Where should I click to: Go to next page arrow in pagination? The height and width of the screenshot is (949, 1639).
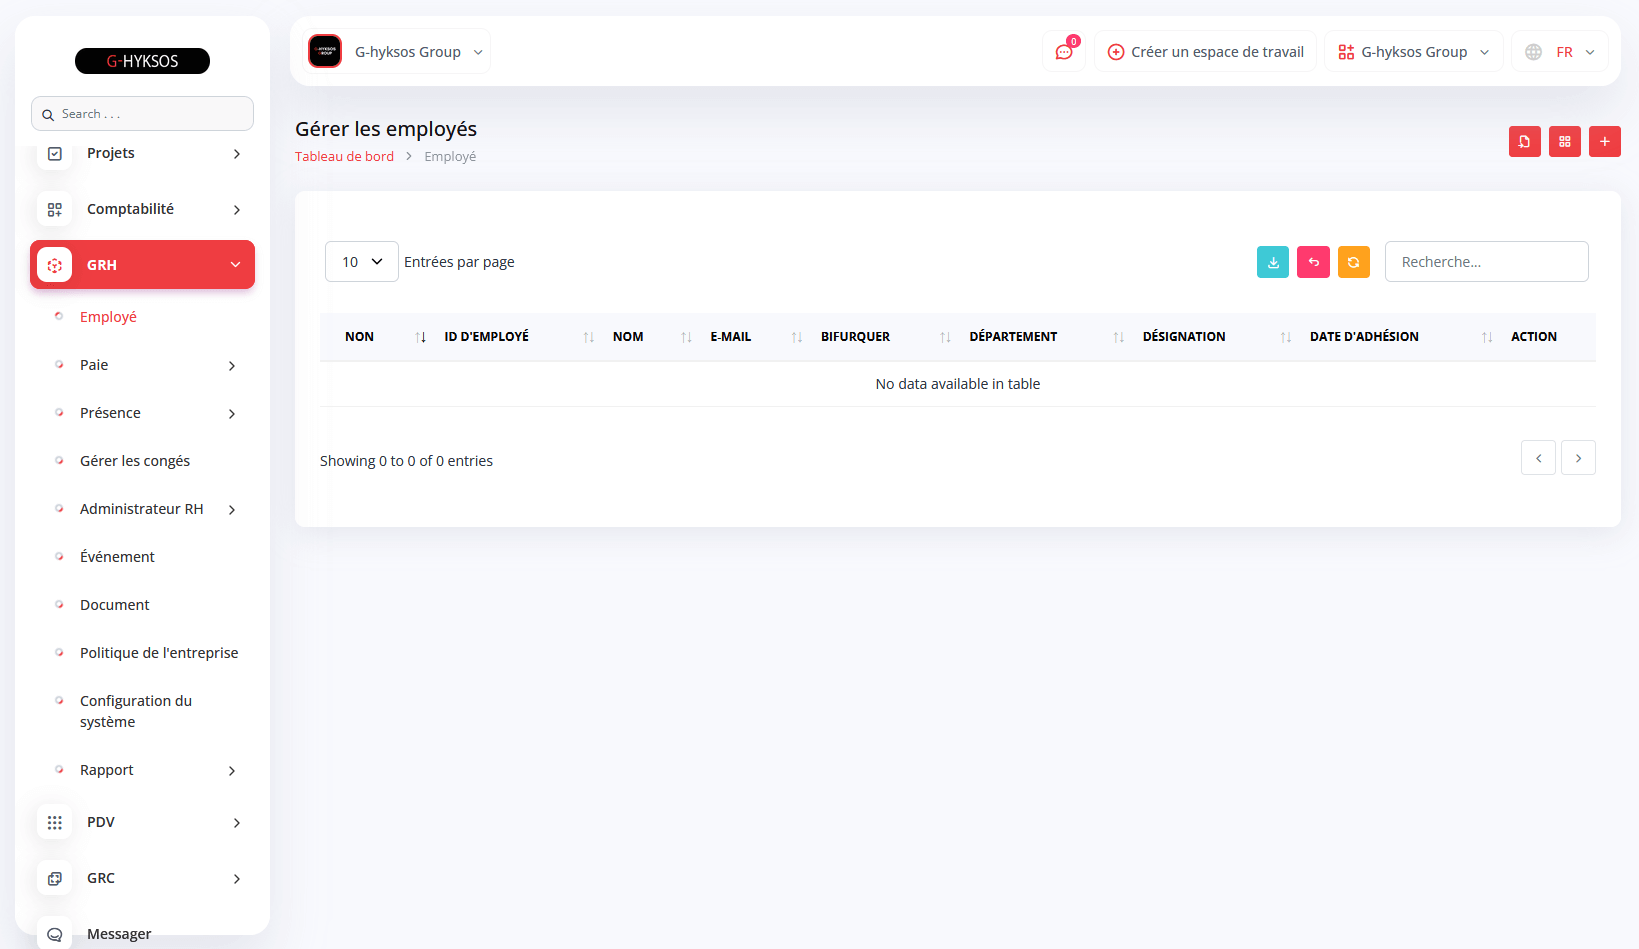1579,458
